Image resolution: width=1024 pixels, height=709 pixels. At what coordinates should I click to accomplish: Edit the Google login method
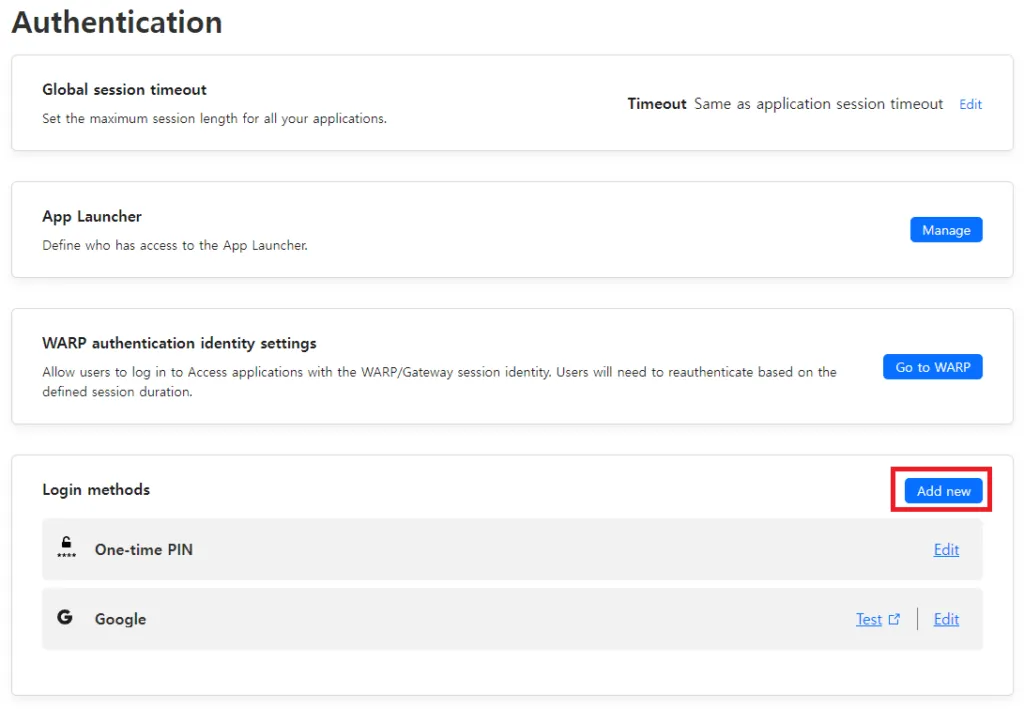[945, 619]
